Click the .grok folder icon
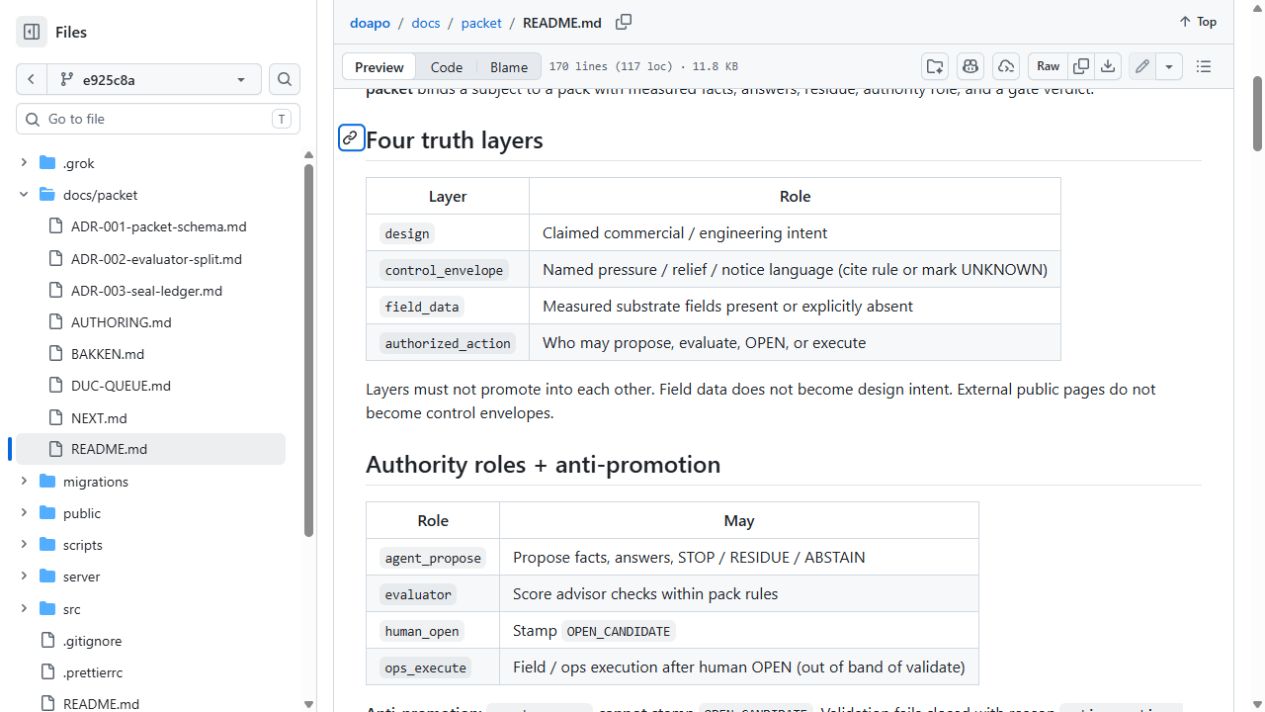The image size is (1265, 712). pyautogui.click(x=47, y=163)
